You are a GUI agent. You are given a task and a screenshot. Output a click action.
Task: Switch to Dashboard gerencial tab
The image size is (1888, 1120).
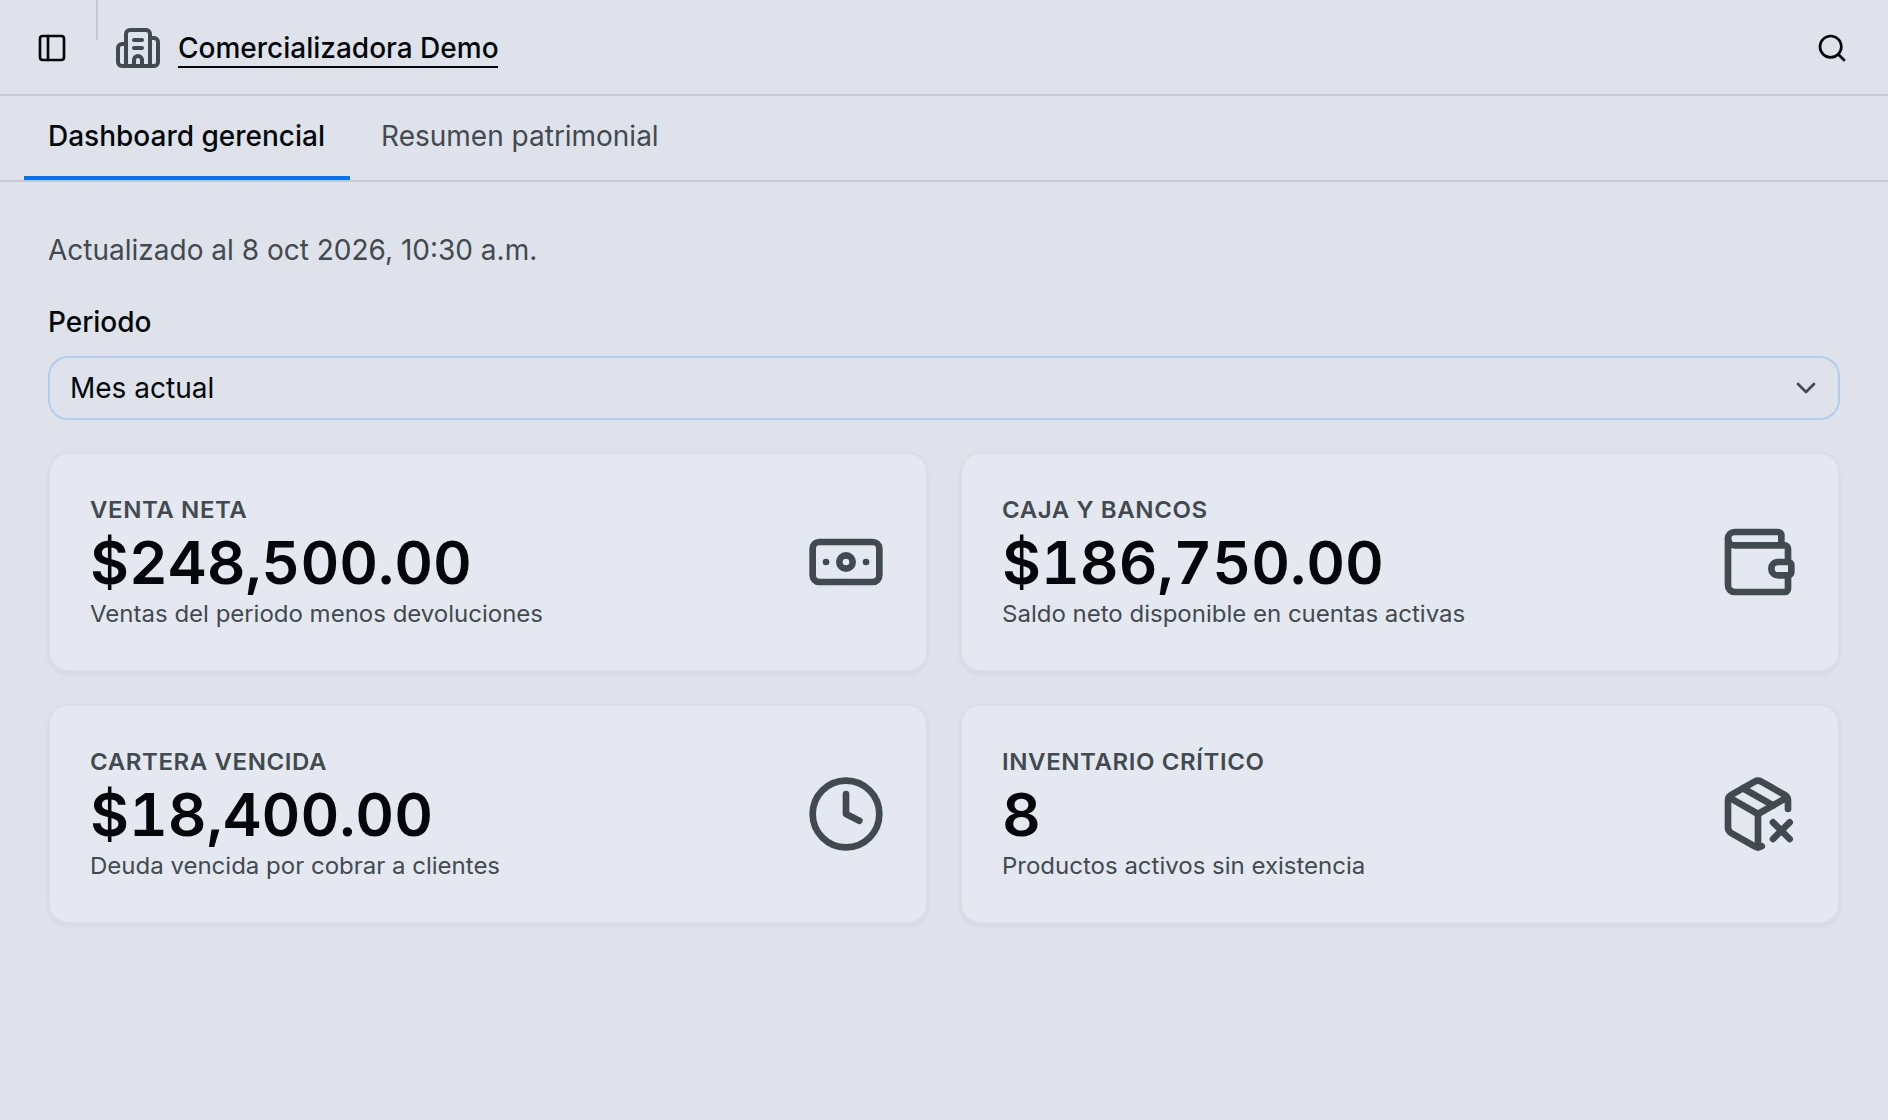[x=187, y=137]
